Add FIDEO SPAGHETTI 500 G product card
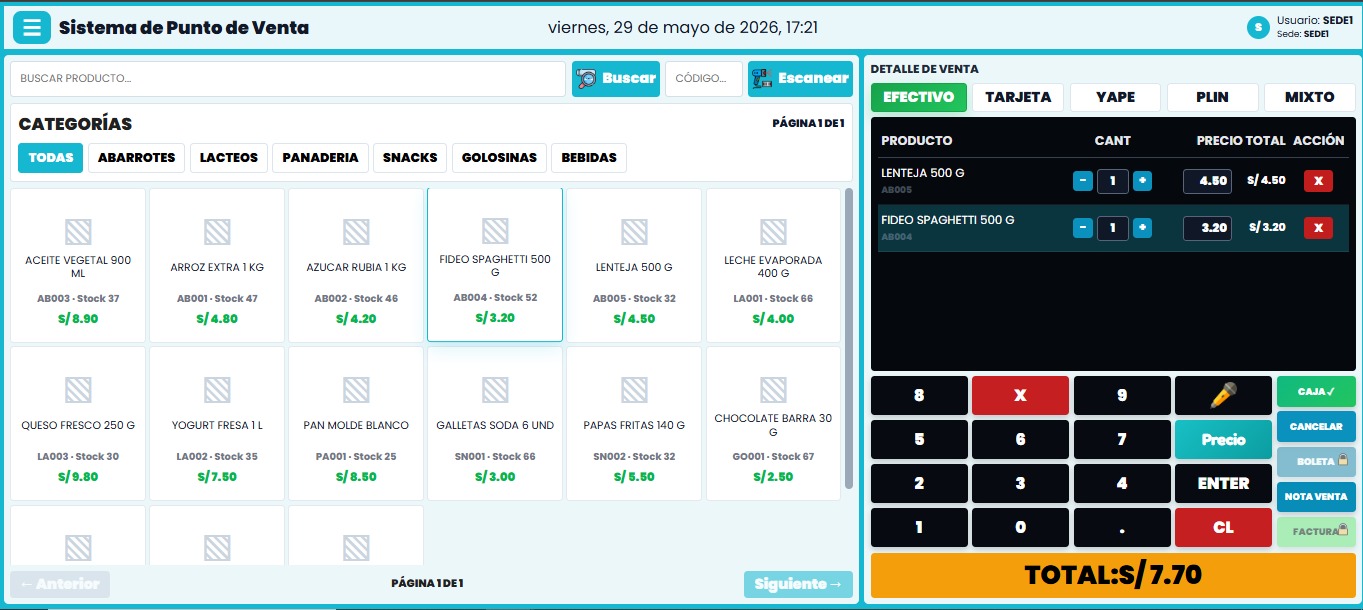The height and width of the screenshot is (610, 1363). (x=495, y=265)
